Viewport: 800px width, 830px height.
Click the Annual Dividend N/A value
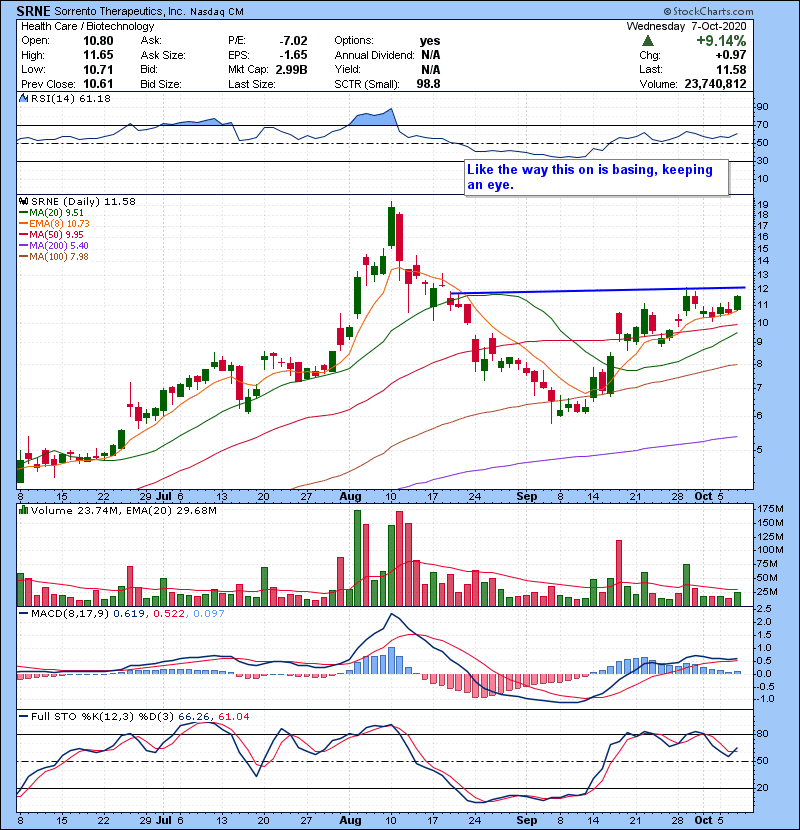tap(430, 55)
